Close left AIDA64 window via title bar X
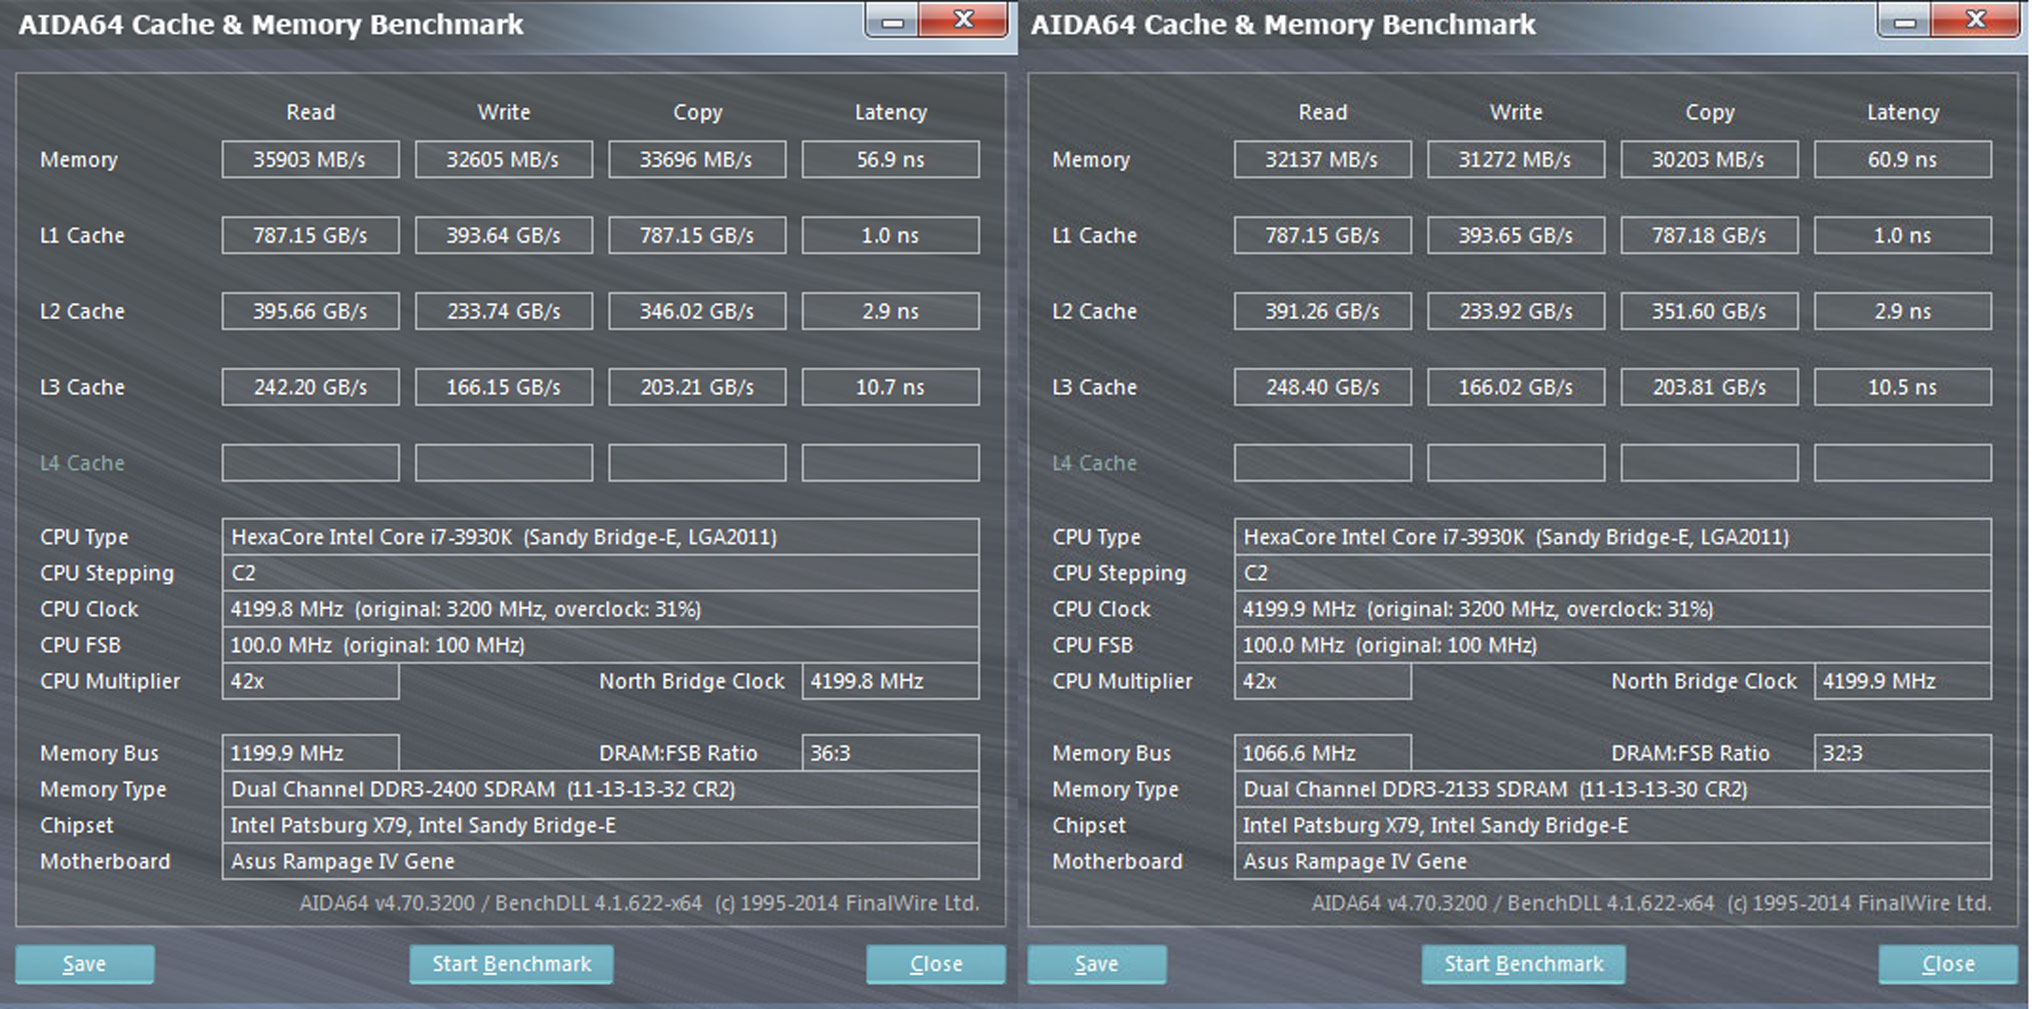Viewport: 2036px width, 1009px height. coord(963,20)
